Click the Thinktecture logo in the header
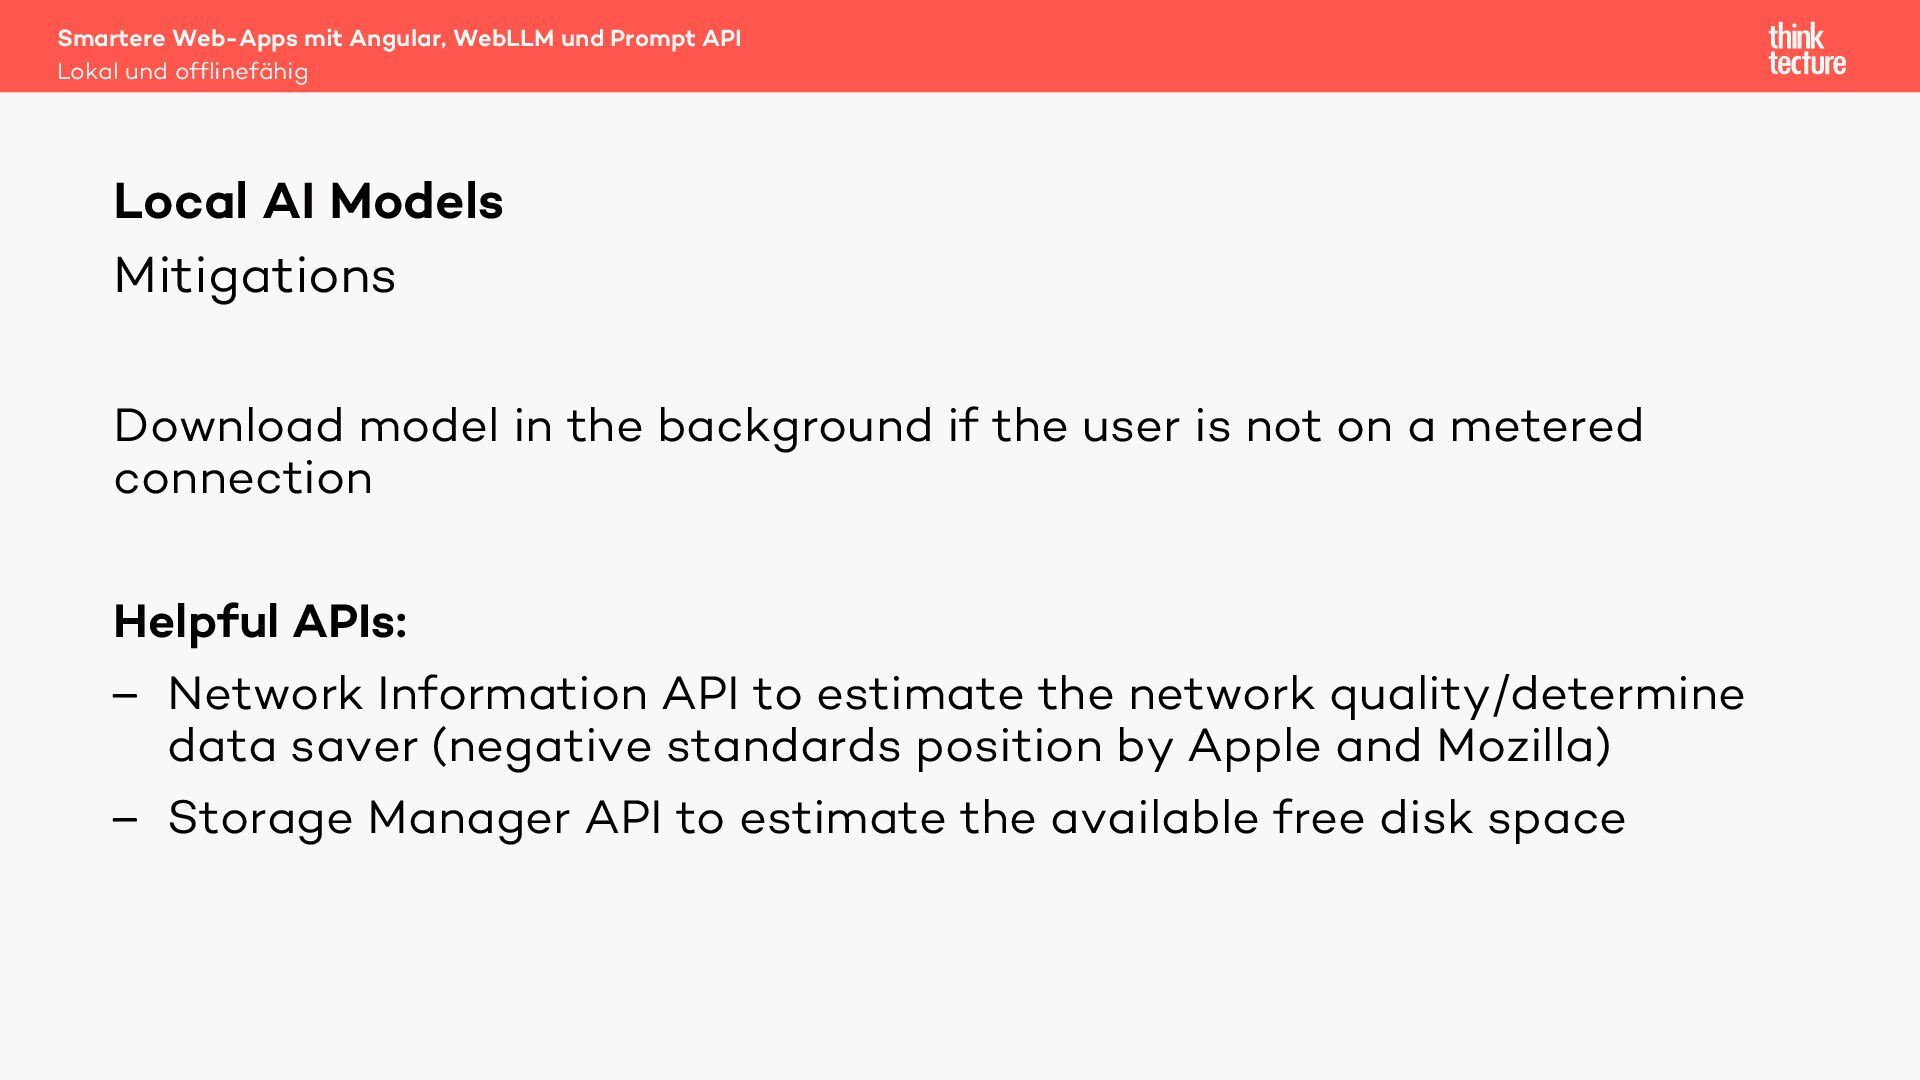This screenshot has height=1080, width=1920. tap(1806, 49)
